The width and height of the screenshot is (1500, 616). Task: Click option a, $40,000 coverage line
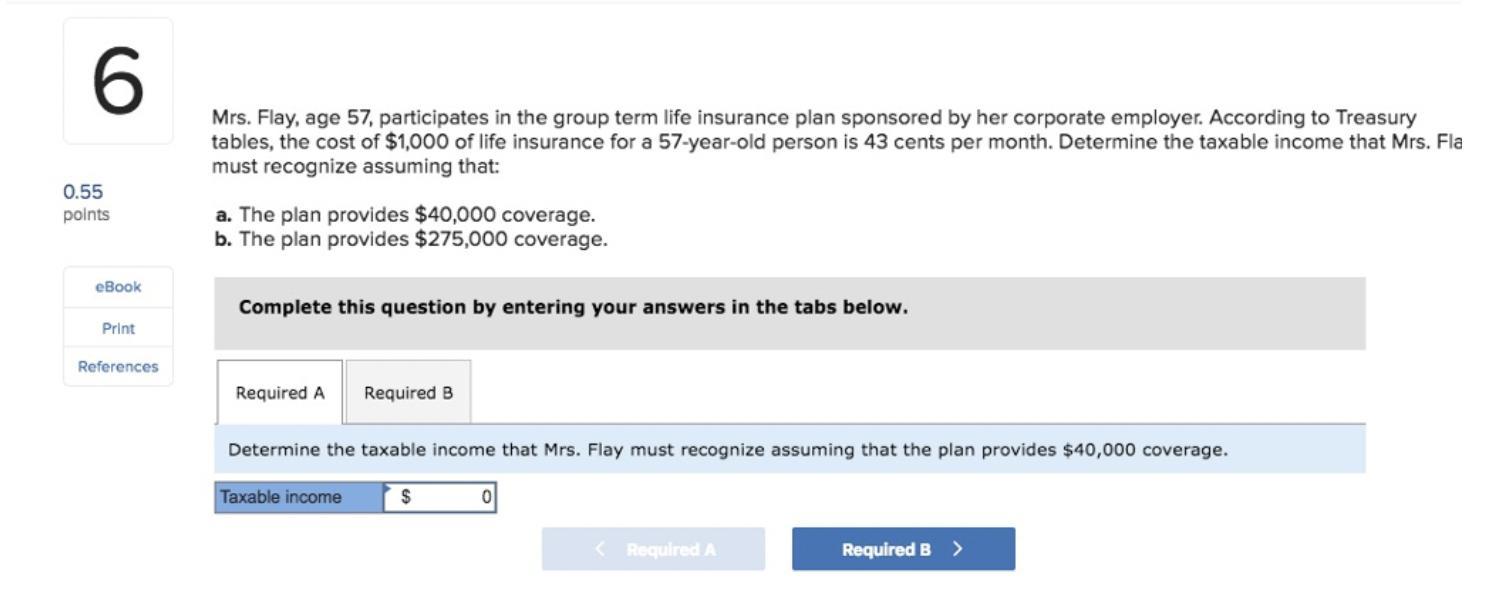406,215
